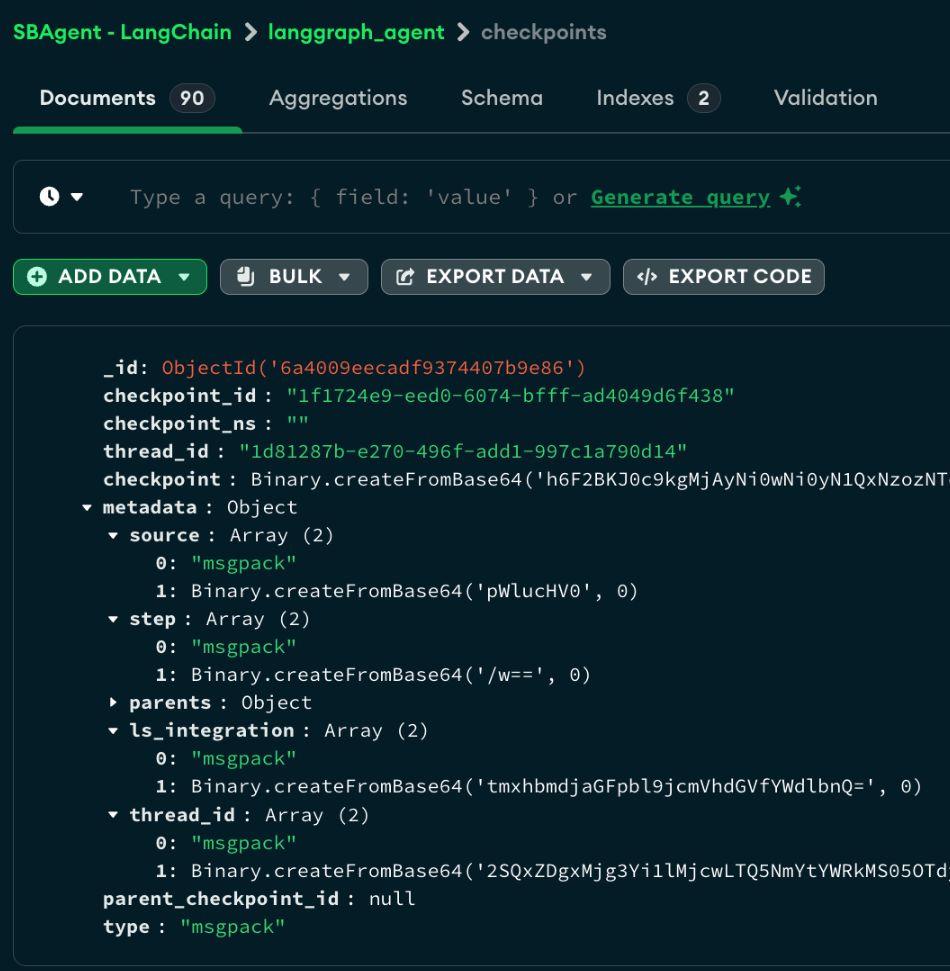Switch to the Indexes tab

pos(658,98)
